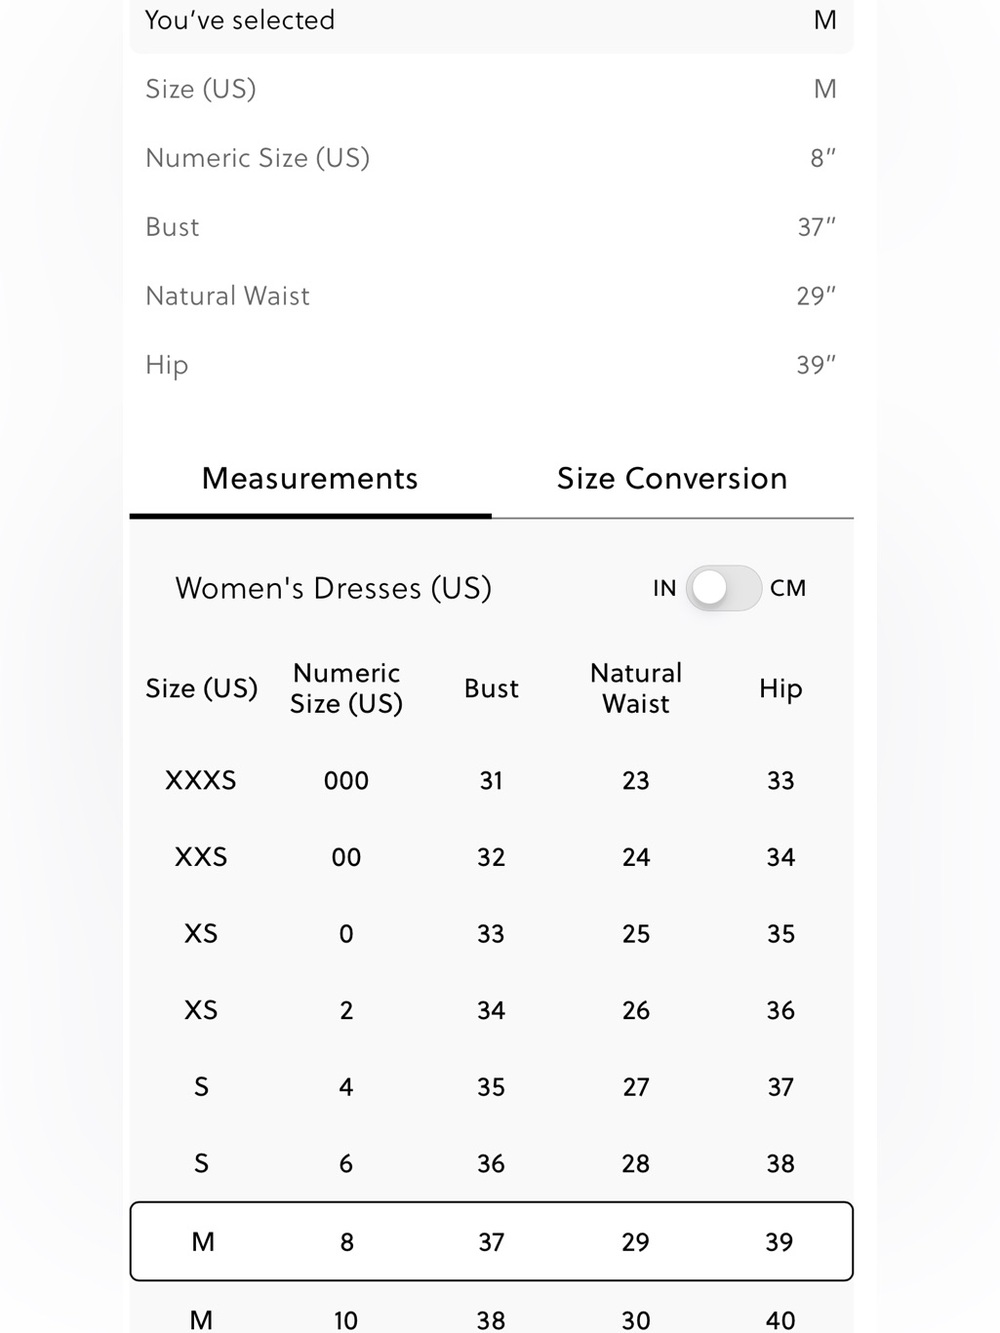Click the You've selected M summary row
Screen dimensions: 1000x1333
coord(491,21)
